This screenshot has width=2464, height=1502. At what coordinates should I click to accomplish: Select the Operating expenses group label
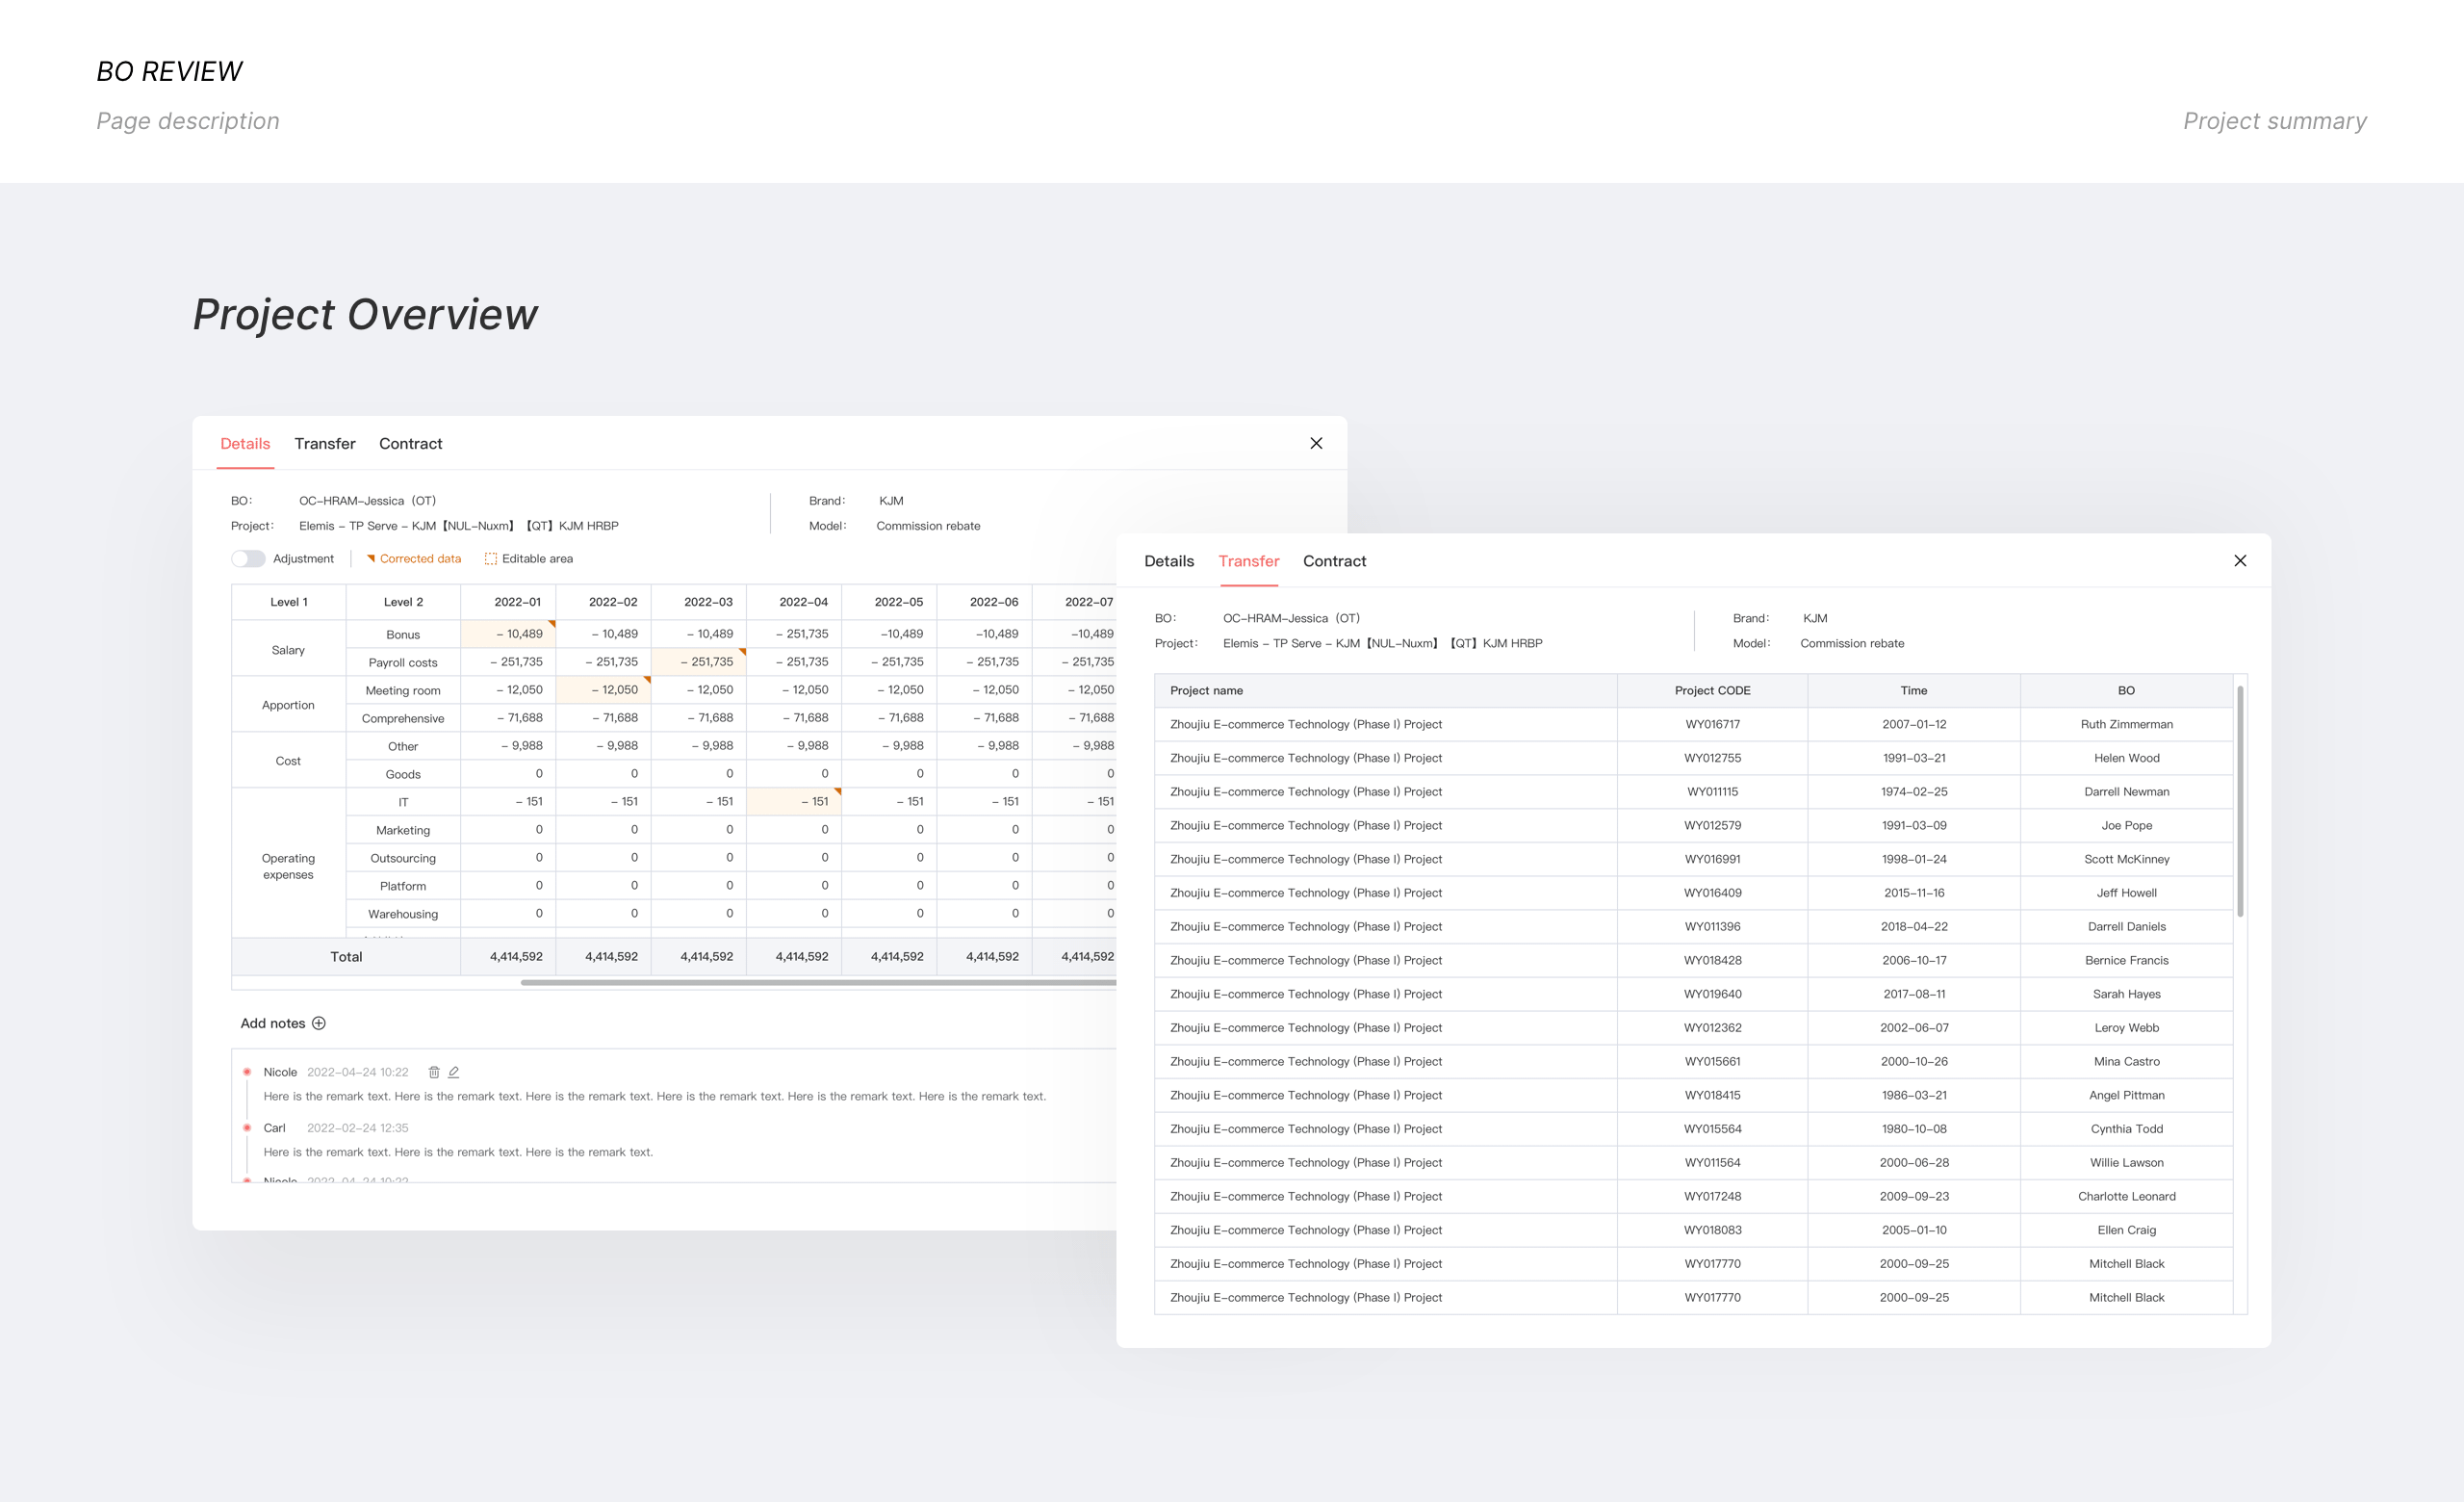tap(288, 866)
